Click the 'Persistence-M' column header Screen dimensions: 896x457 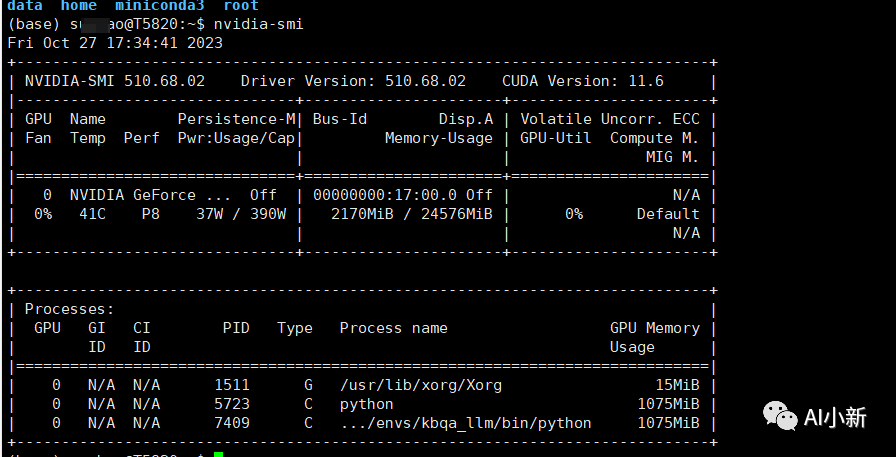[x=236, y=119]
